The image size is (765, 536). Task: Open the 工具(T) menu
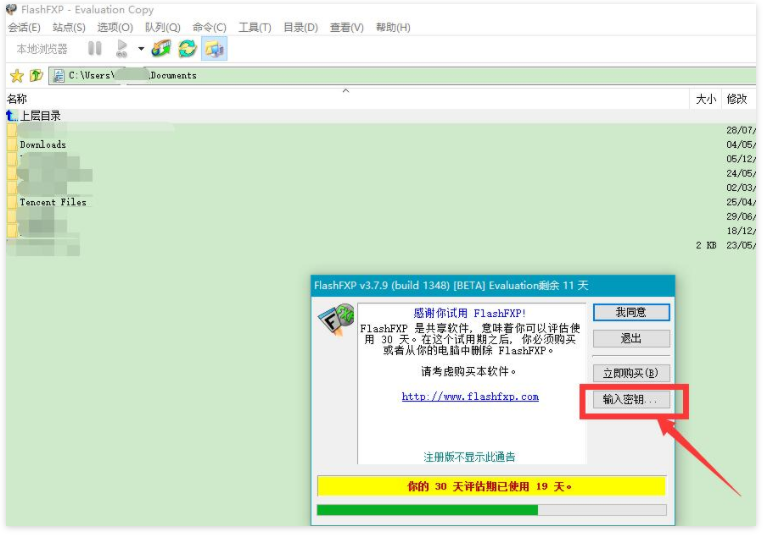pyautogui.click(x=255, y=27)
